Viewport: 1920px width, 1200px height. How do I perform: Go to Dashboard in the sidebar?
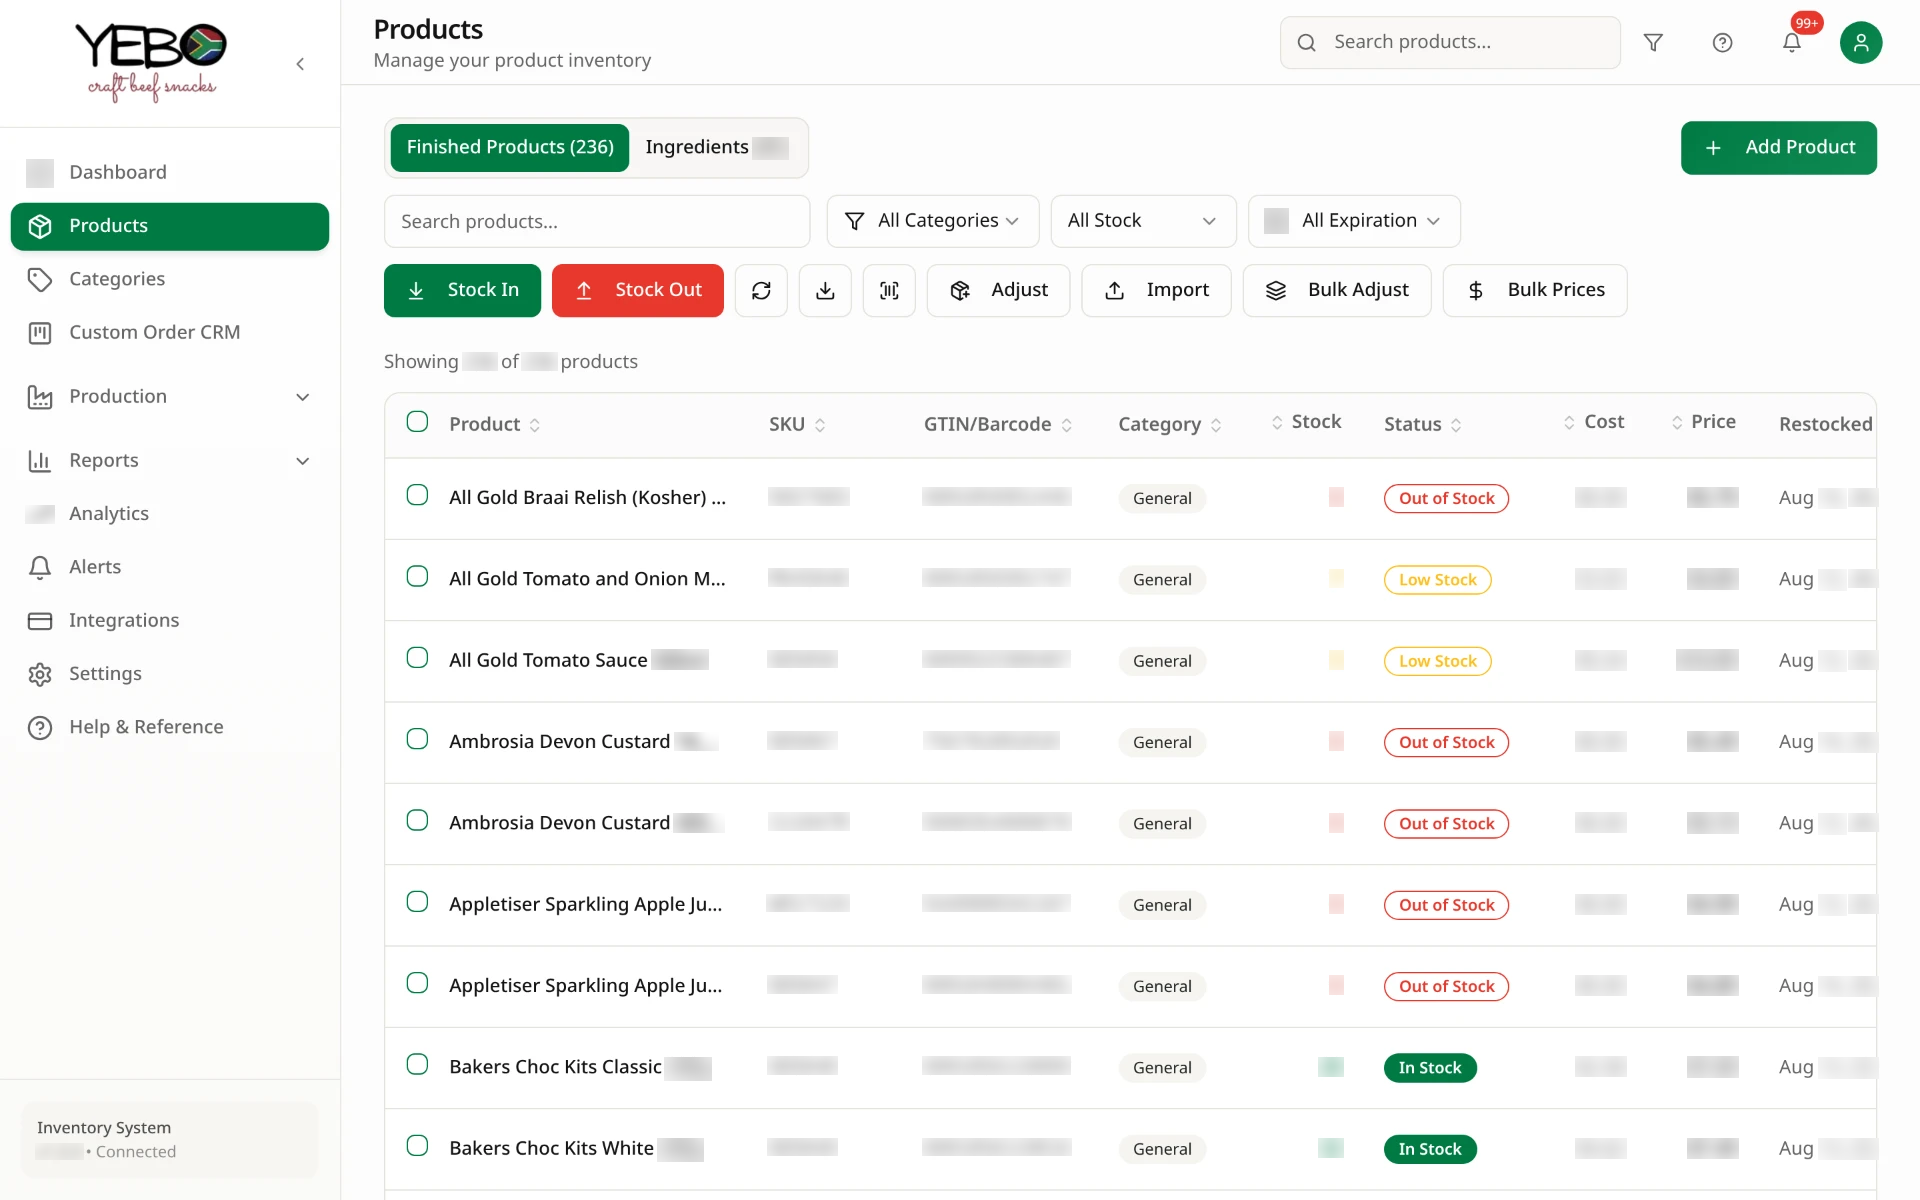[170, 172]
